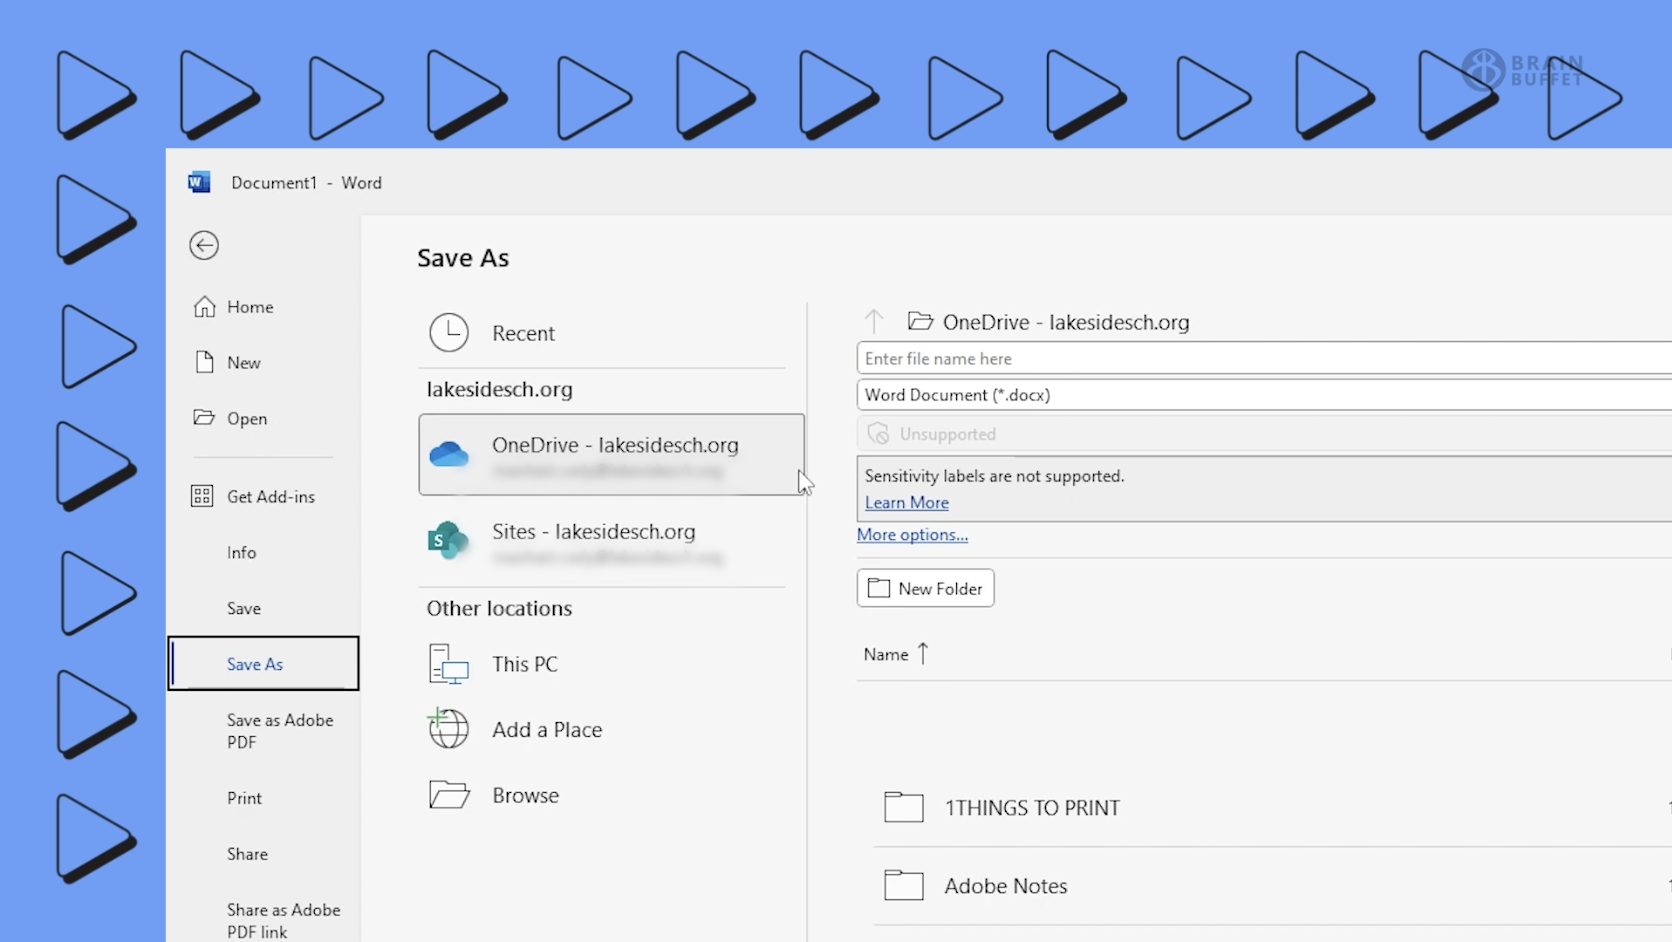This screenshot has height=942, width=1672.
Task: Select the Recent clock icon
Action: [449, 333]
